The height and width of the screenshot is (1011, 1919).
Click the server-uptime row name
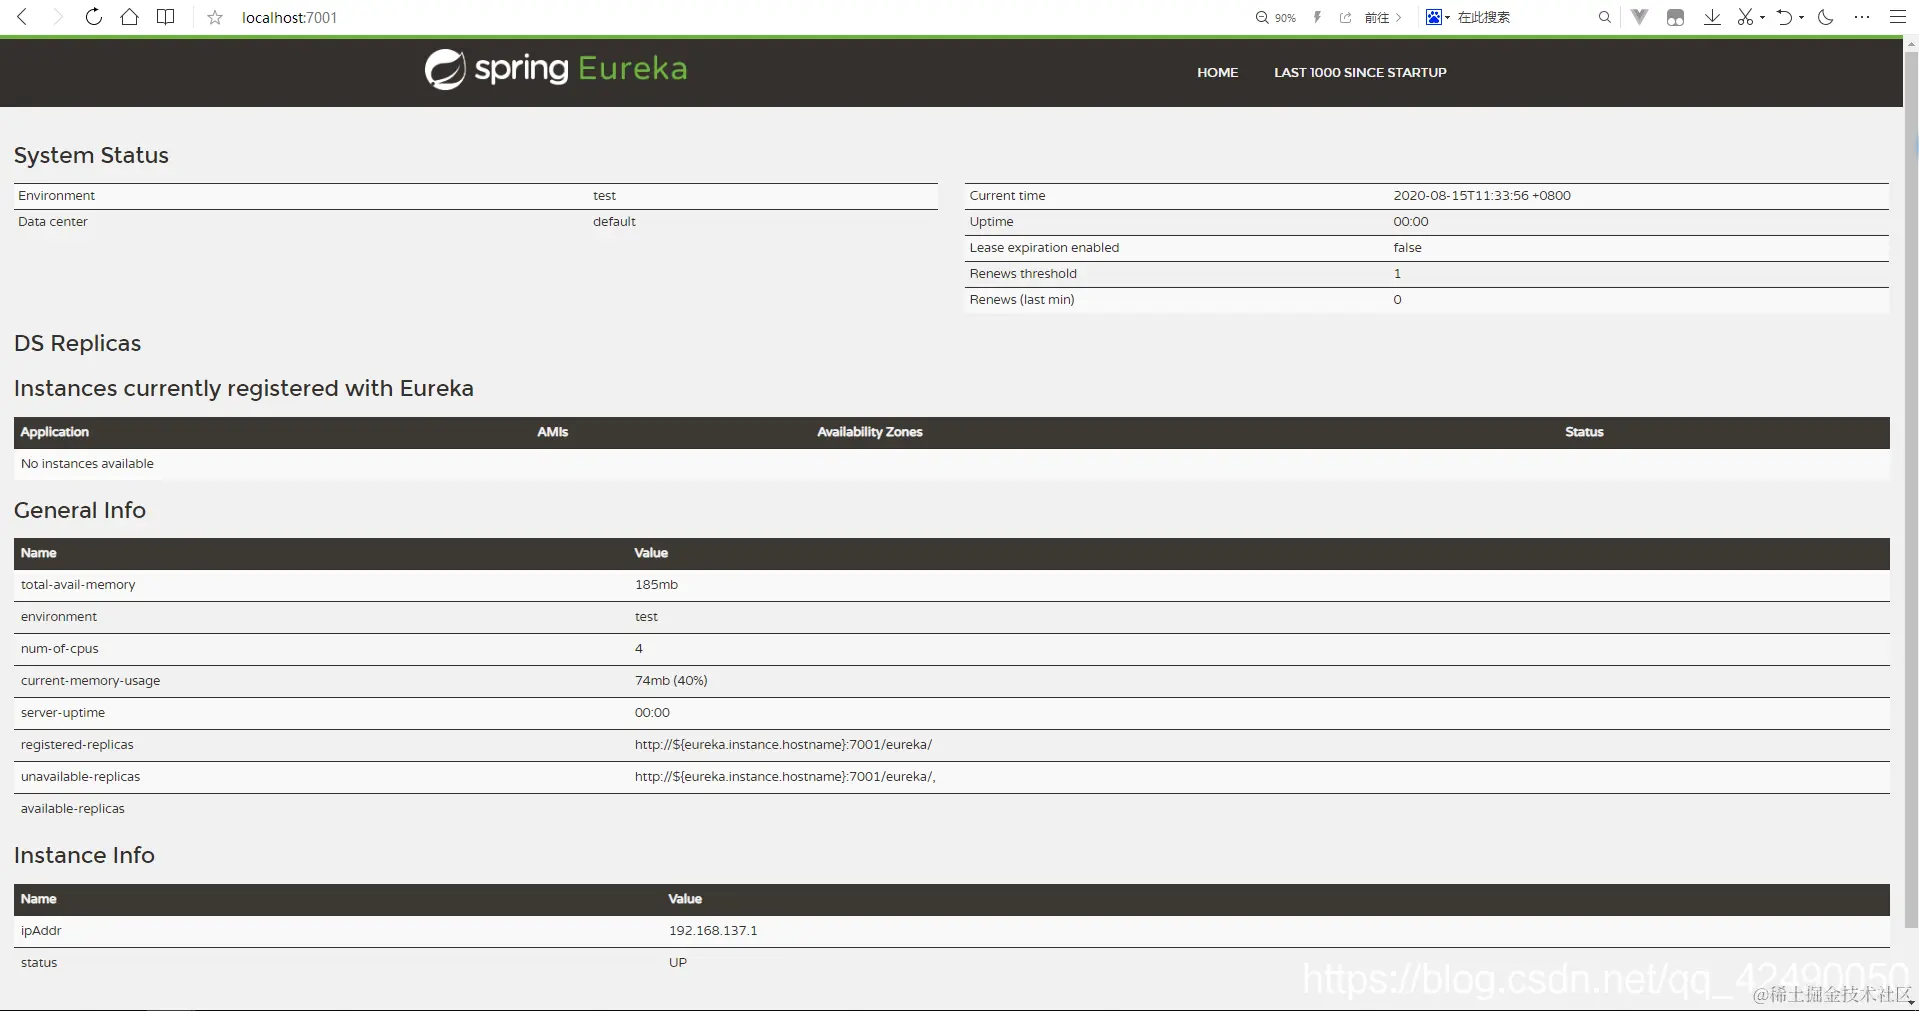click(x=63, y=712)
